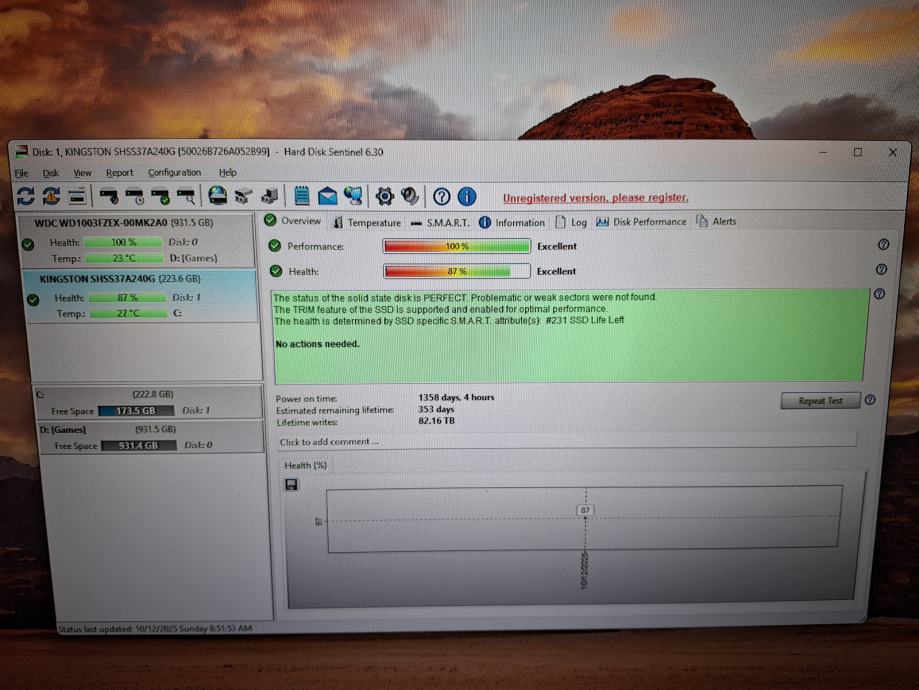Open configuration via the gear icon

[x=384, y=196]
